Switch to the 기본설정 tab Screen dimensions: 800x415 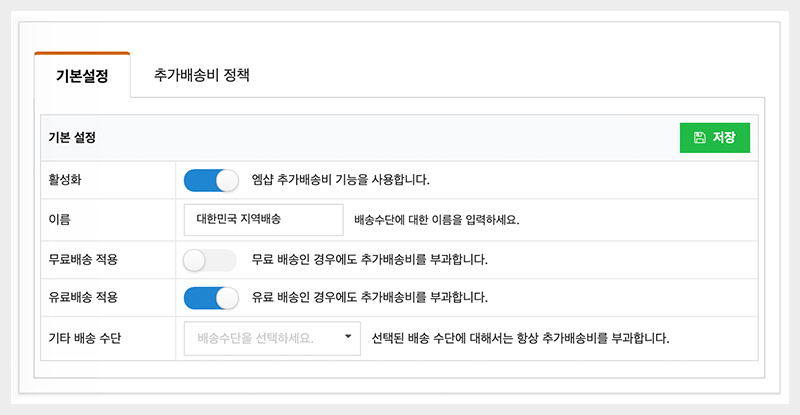click(82, 75)
